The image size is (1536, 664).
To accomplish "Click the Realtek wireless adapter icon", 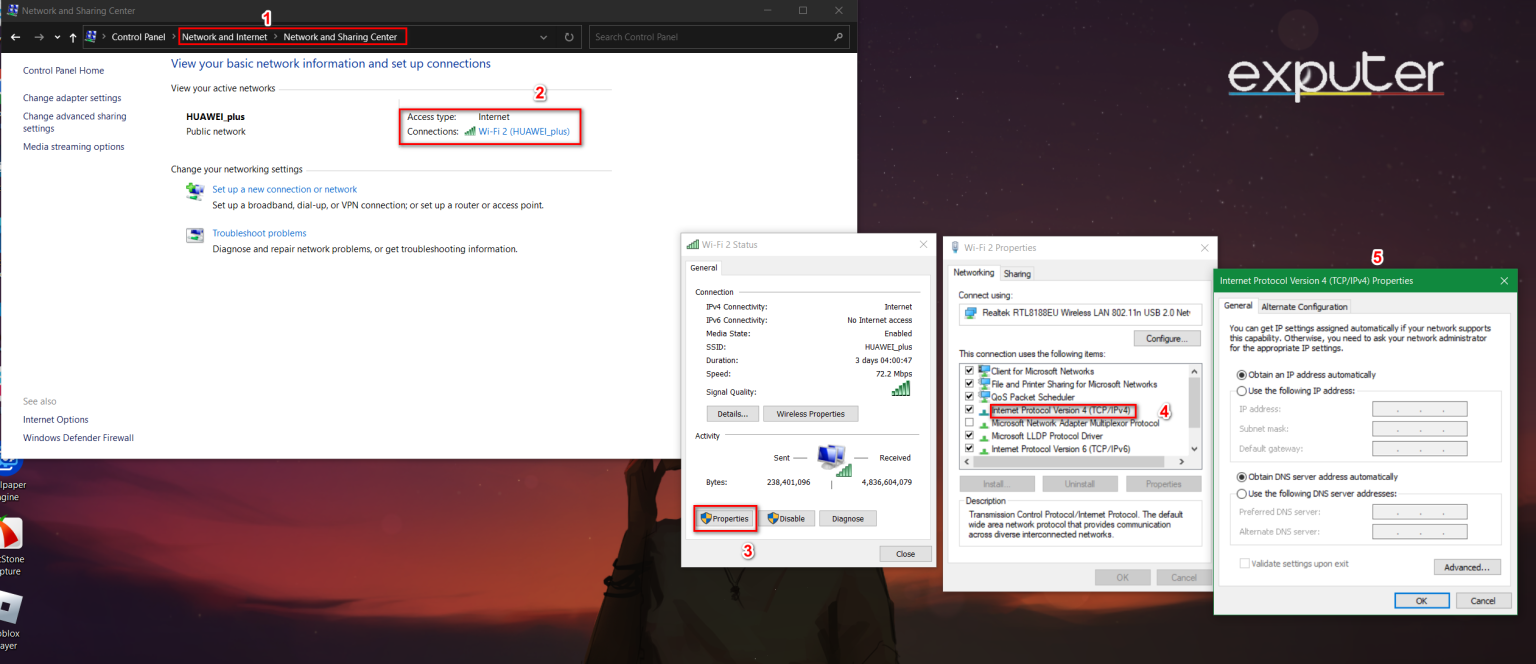I will tap(969, 314).
